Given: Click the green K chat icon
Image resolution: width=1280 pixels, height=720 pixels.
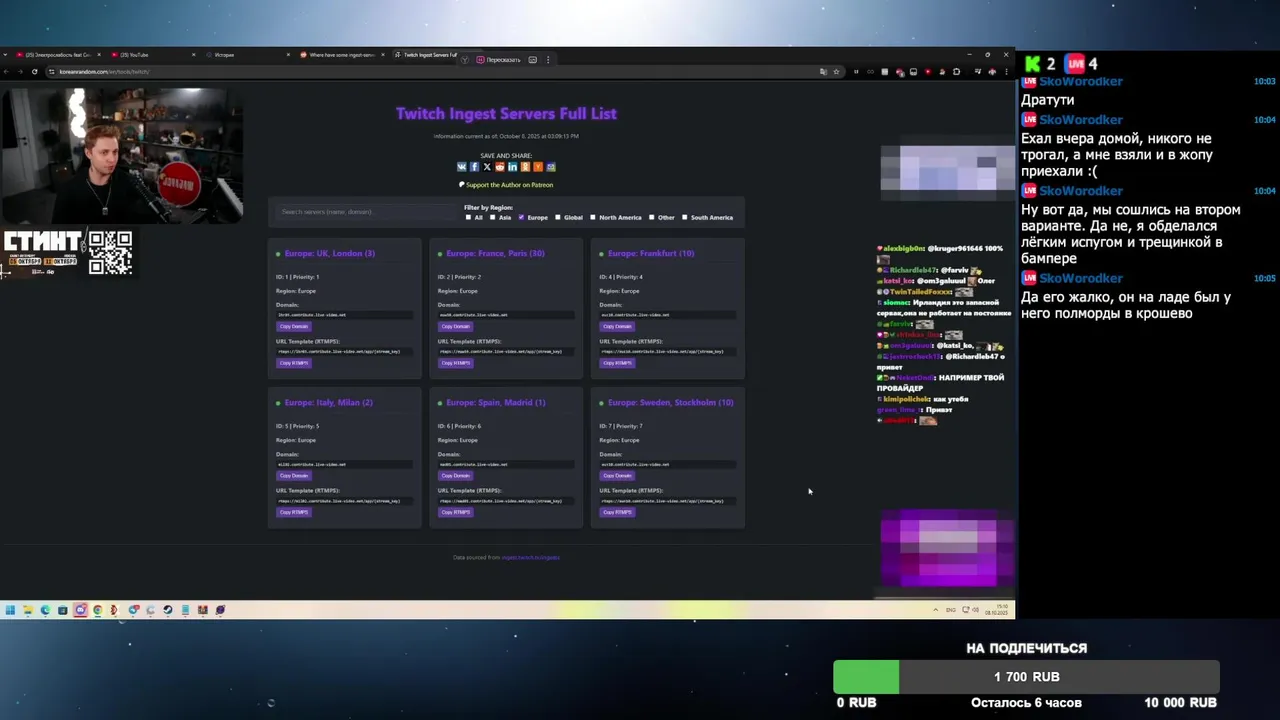Looking at the screenshot, I should click(1032, 63).
